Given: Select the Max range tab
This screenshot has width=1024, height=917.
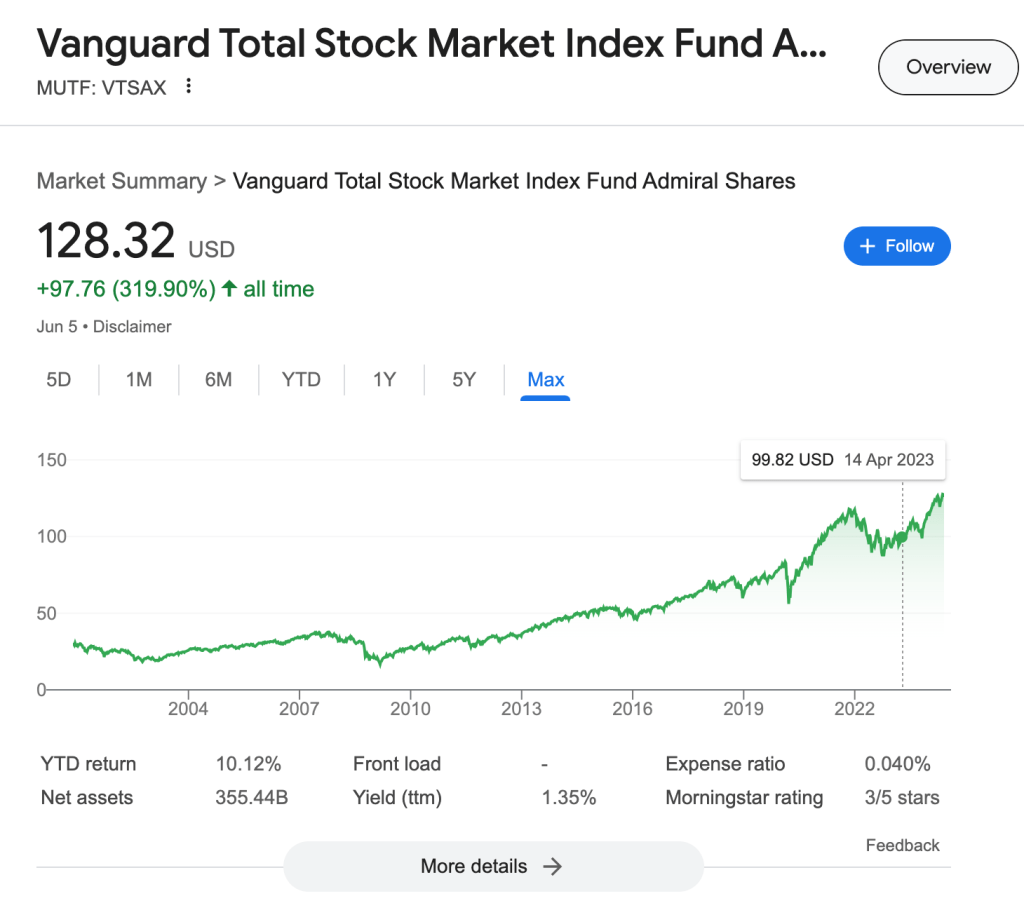Looking at the screenshot, I should [x=546, y=380].
